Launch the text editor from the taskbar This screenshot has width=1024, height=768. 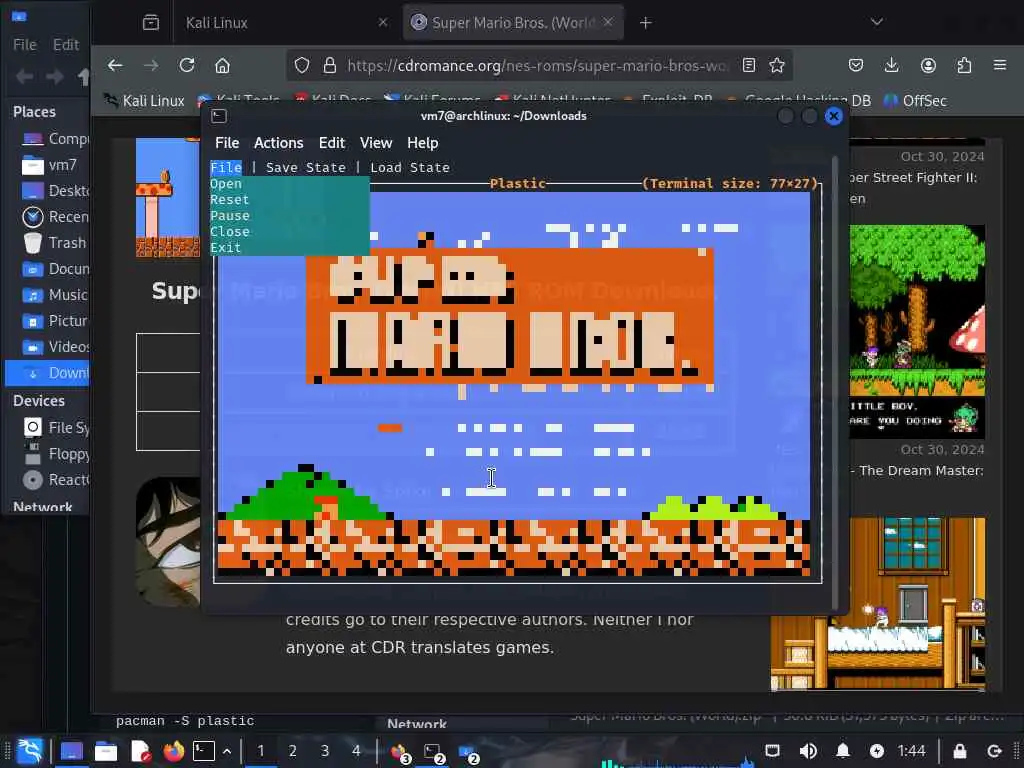point(140,752)
